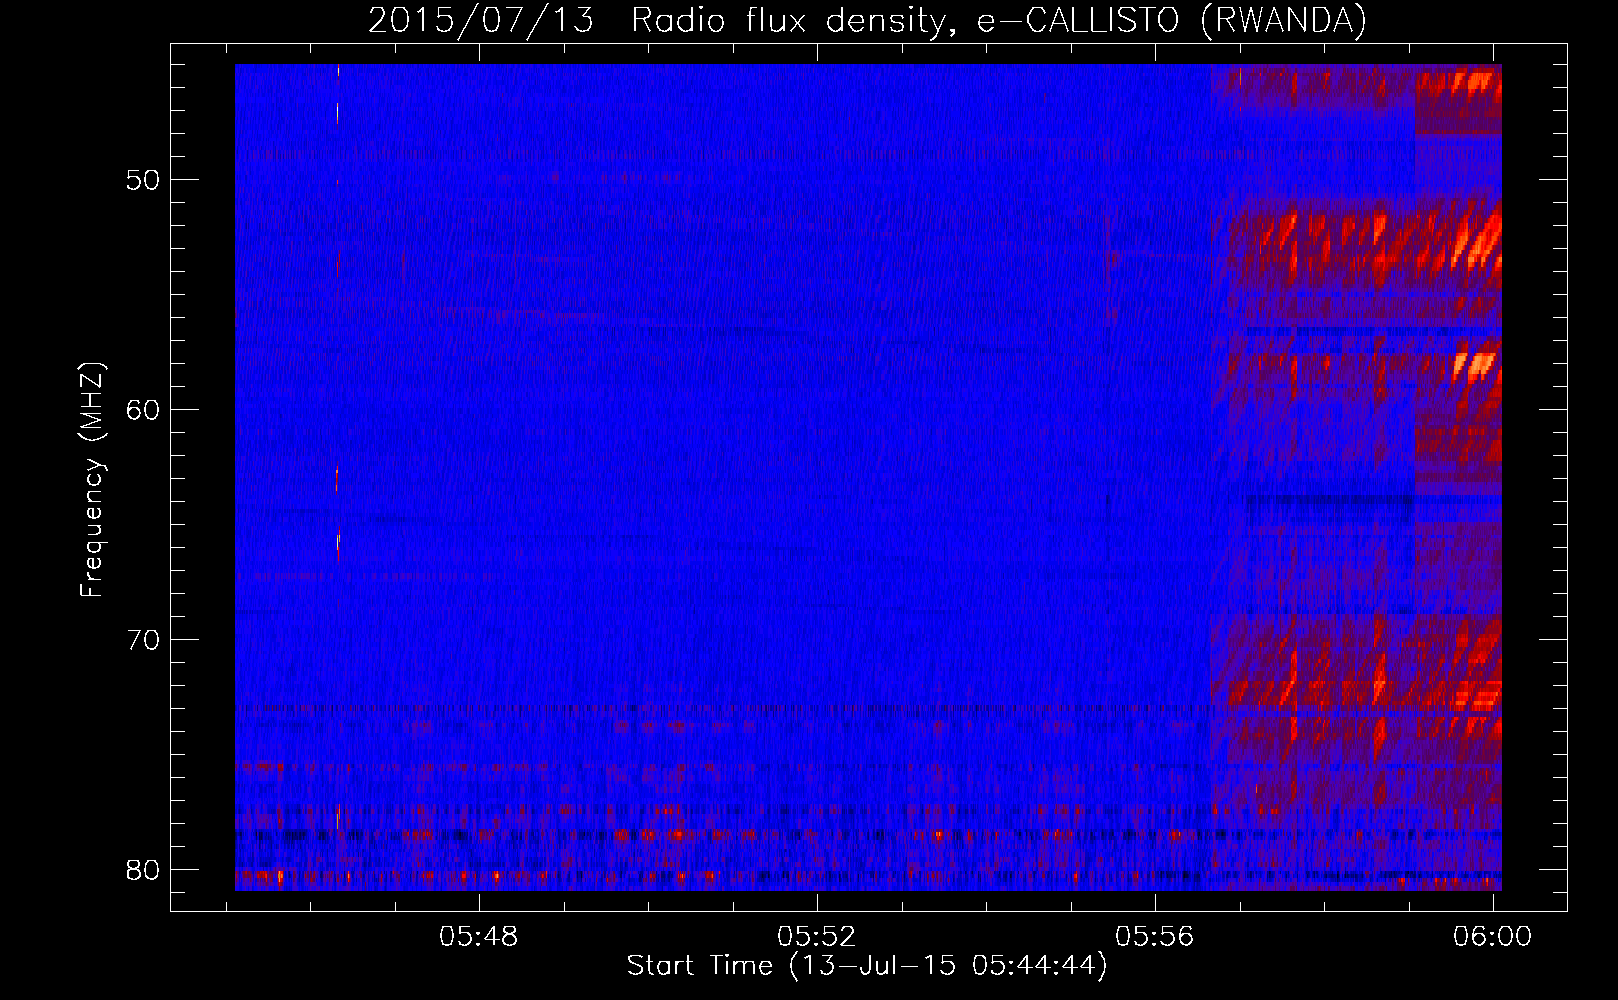Click the date "2015/07/13" in the title
Viewport: 1618px width, 1000px height.
[482, 21]
